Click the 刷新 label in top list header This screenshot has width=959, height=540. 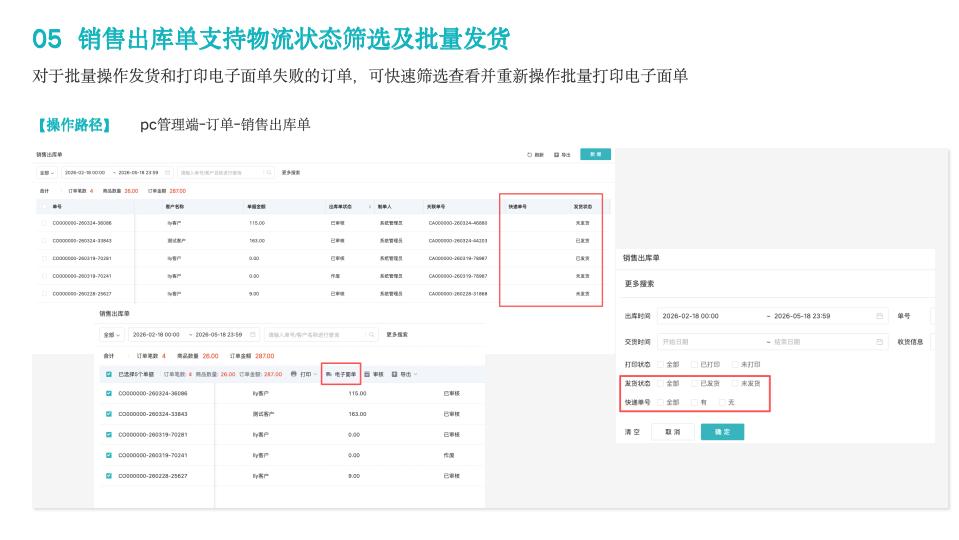point(539,155)
